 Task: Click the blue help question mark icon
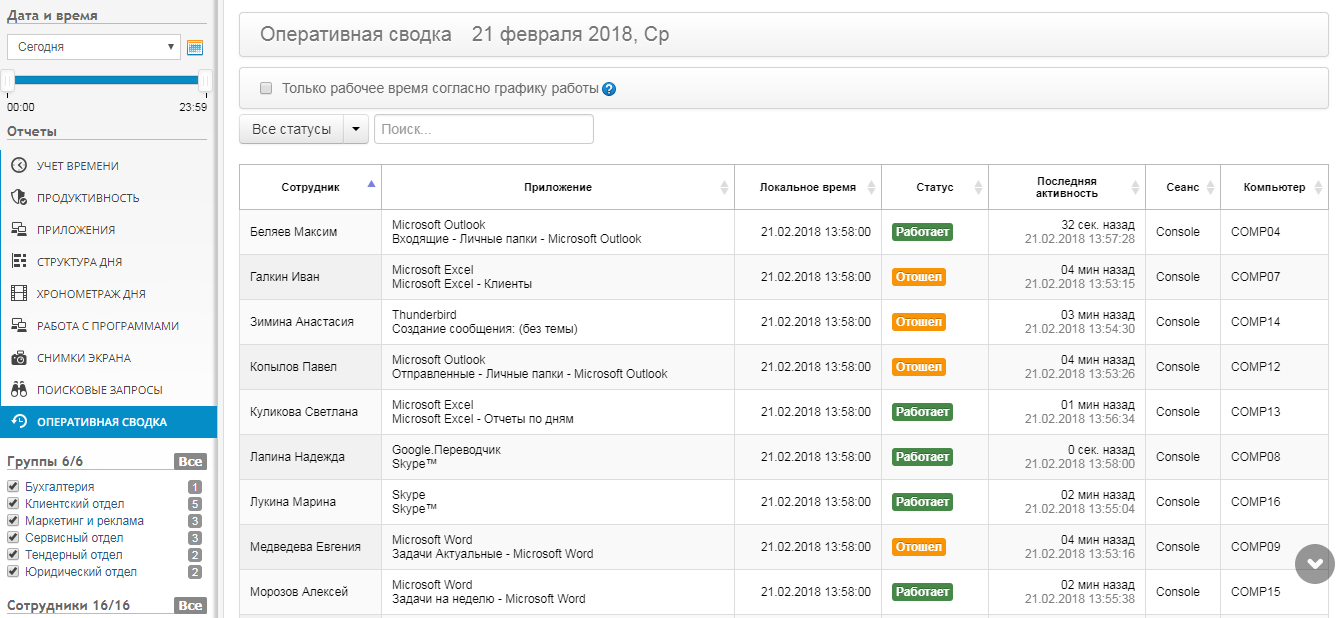pos(609,89)
